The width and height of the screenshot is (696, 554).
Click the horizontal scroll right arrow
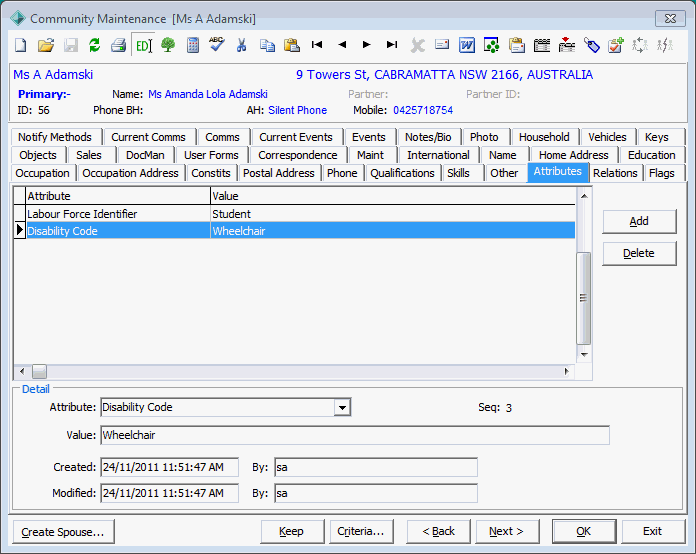point(567,371)
